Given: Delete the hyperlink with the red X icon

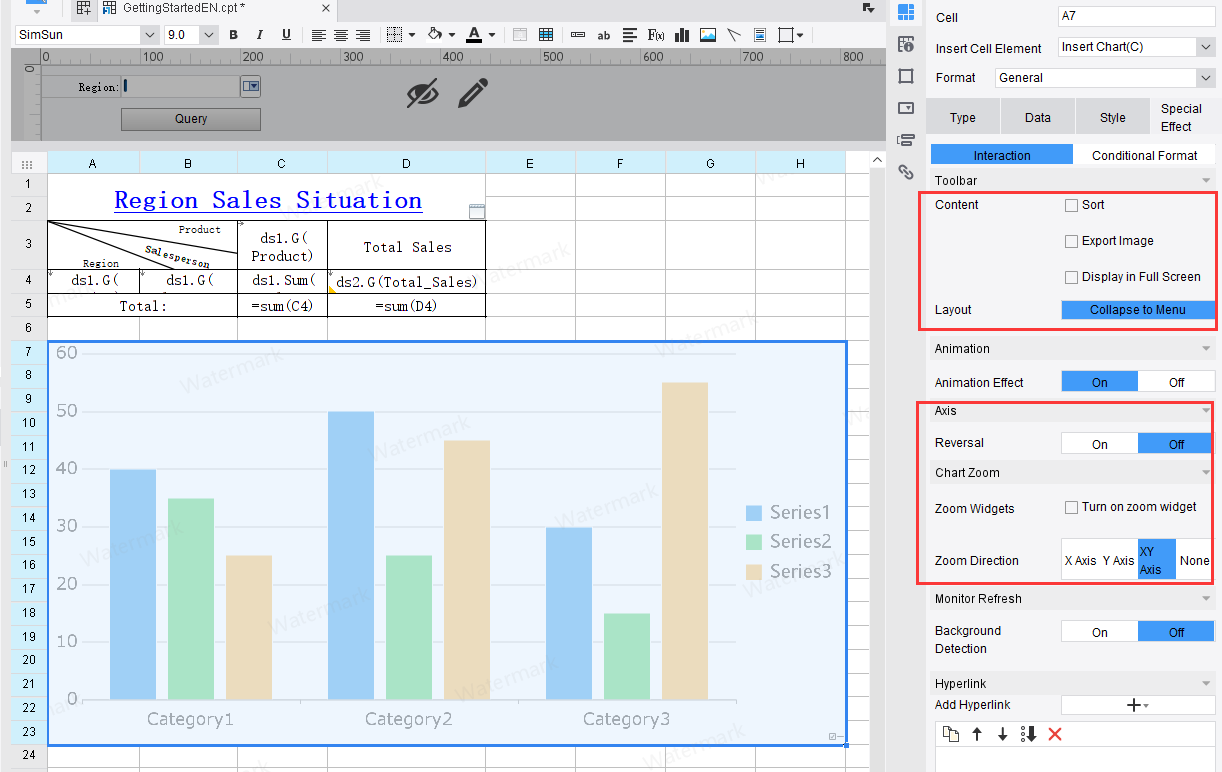Looking at the screenshot, I should pyautogui.click(x=1054, y=734).
